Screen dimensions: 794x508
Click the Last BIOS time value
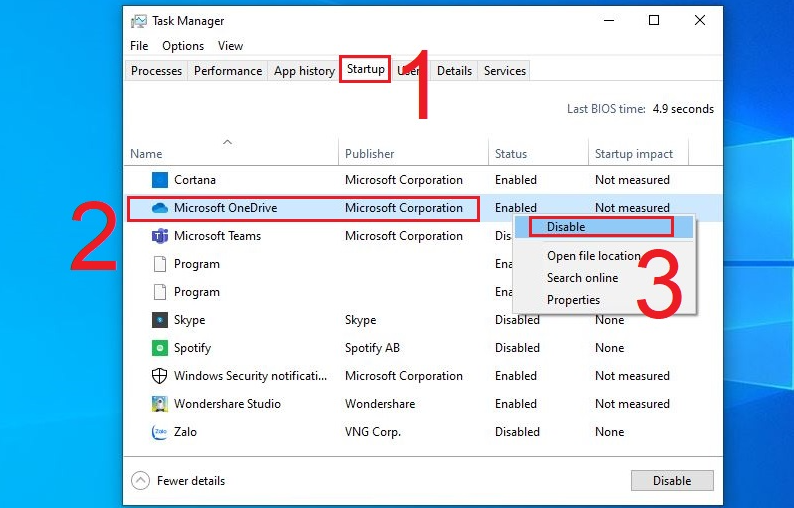tap(683, 109)
